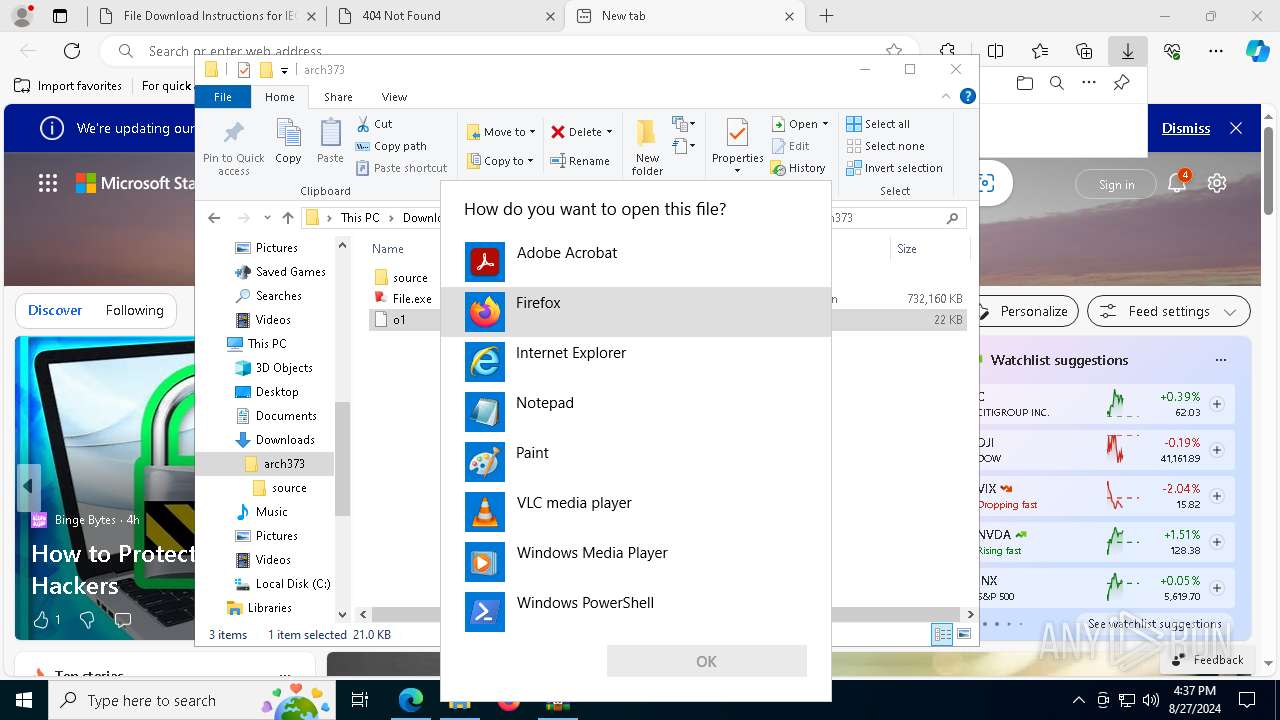This screenshot has width=1280, height=720.
Task: Select Firefox in the open-with list
Action: point(636,312)
